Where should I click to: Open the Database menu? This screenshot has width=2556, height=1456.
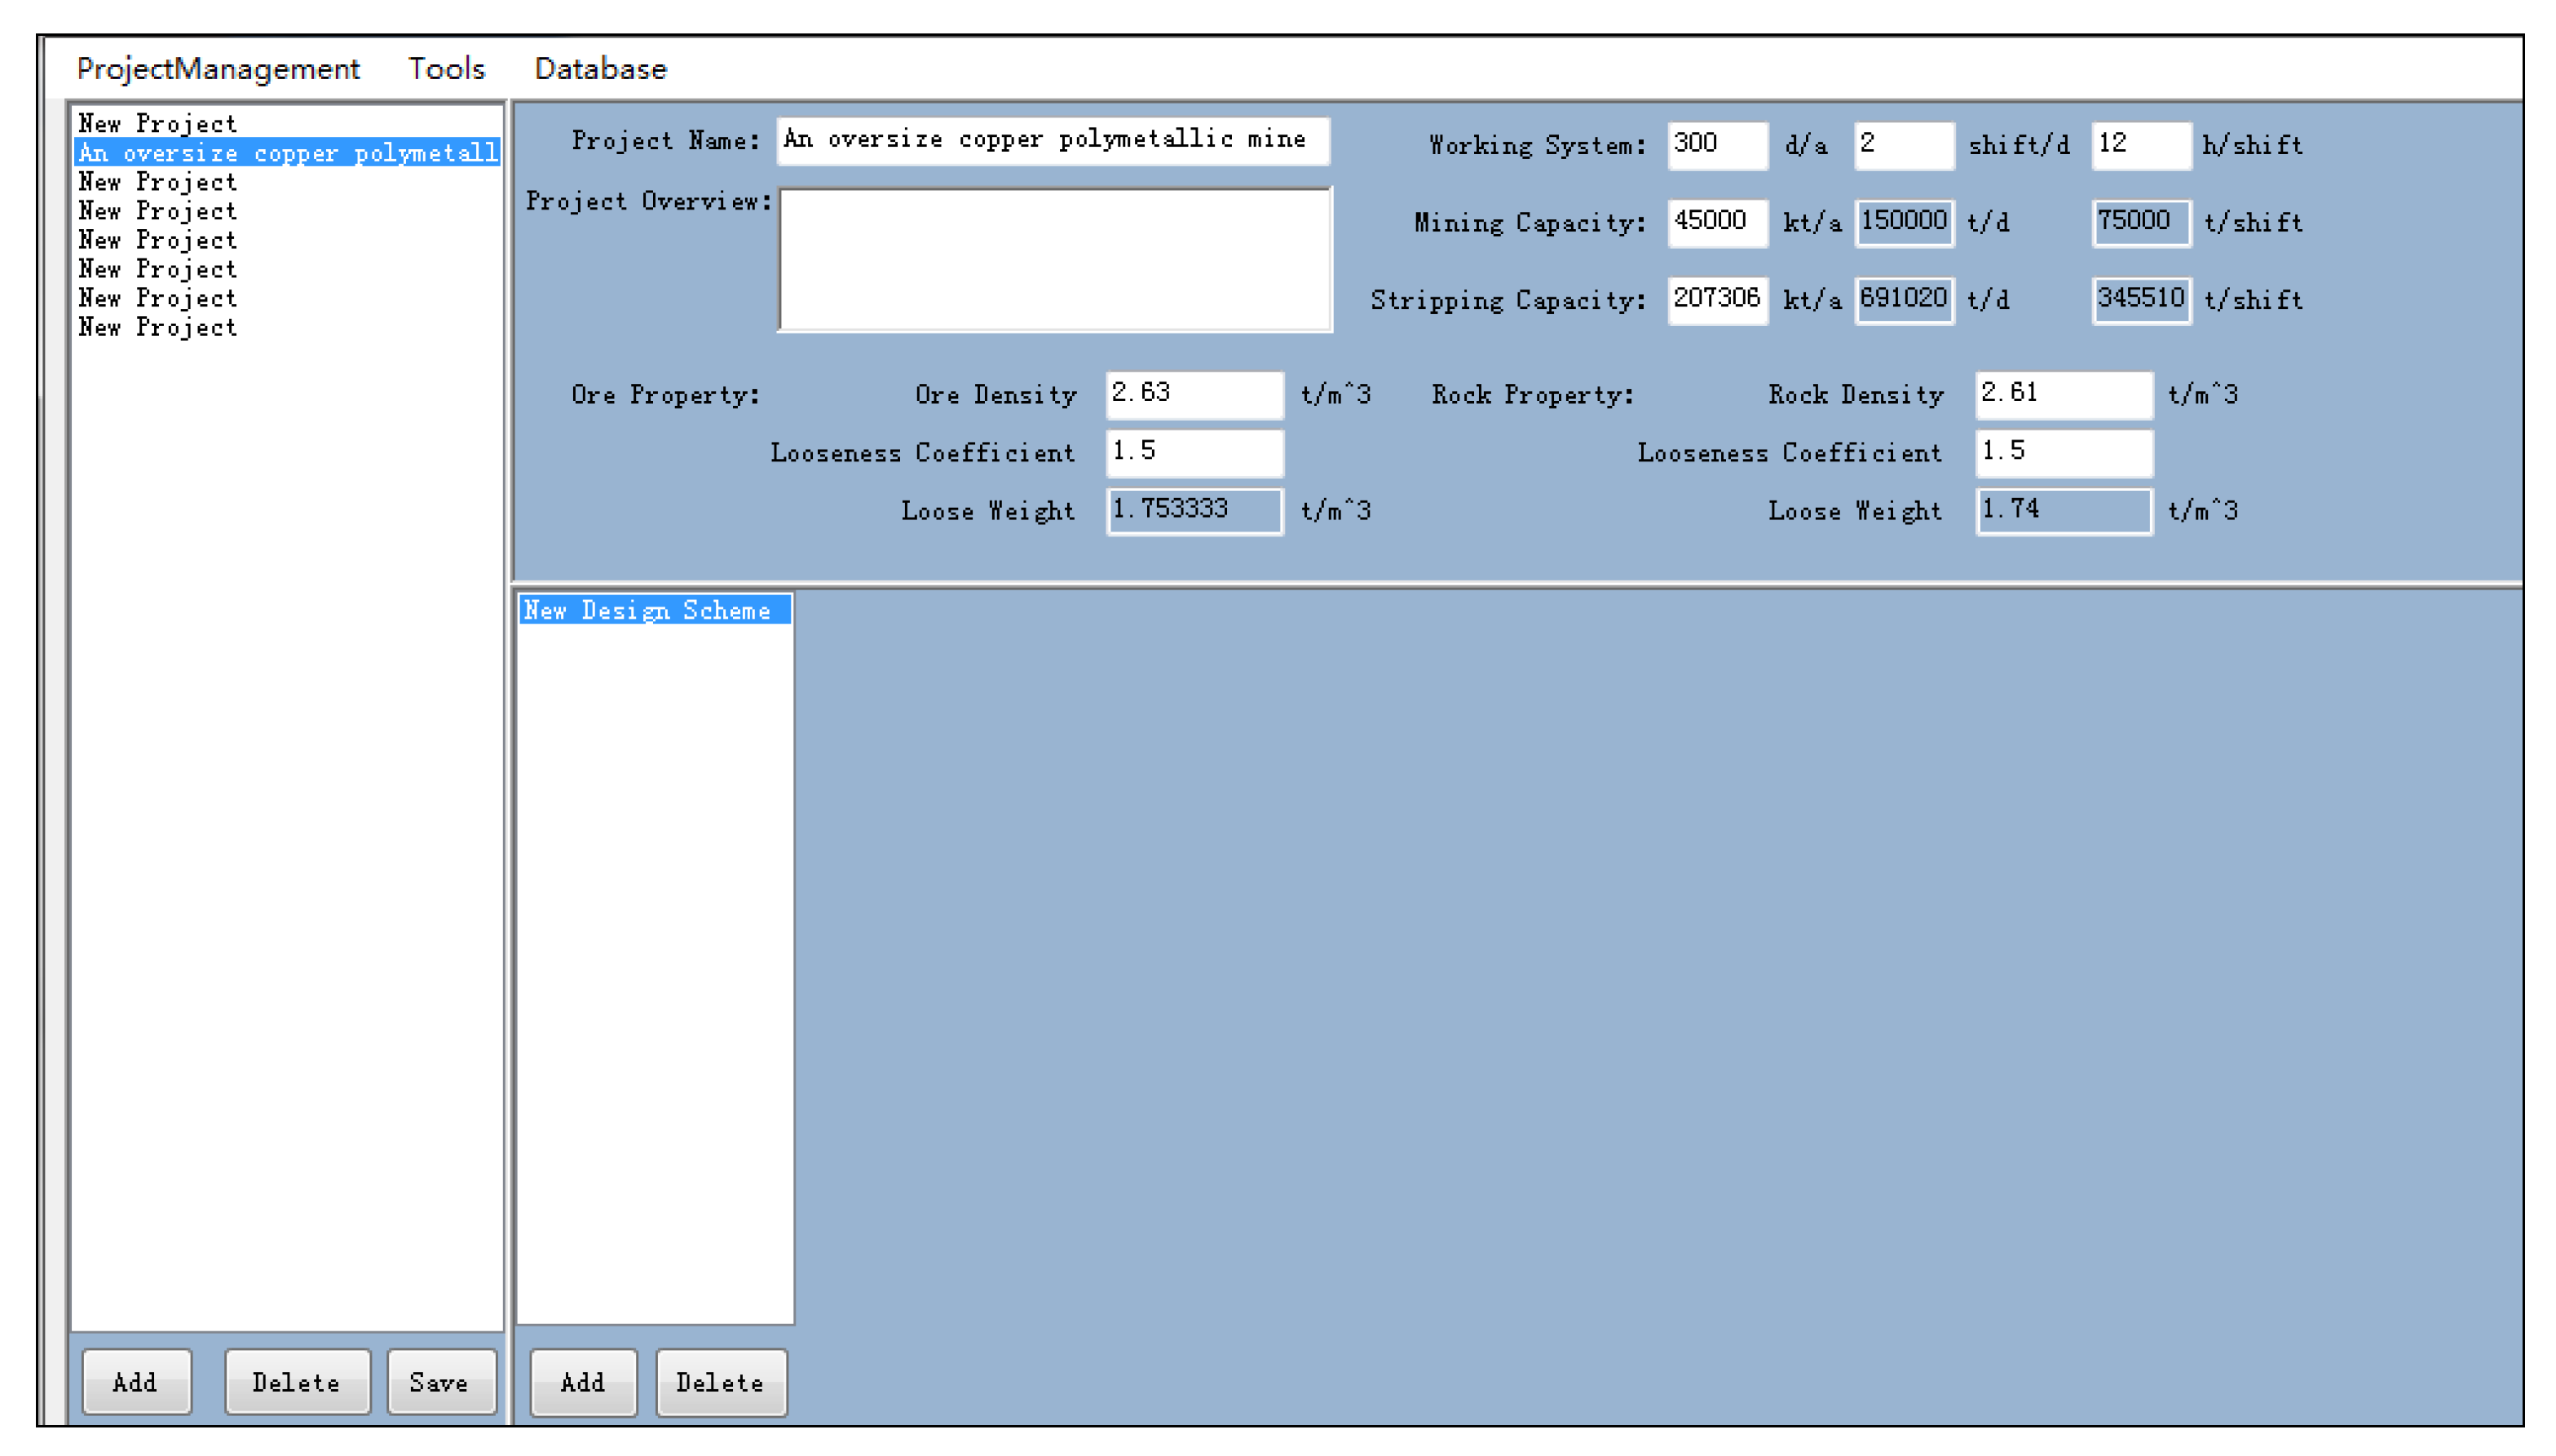pos(600,68)
